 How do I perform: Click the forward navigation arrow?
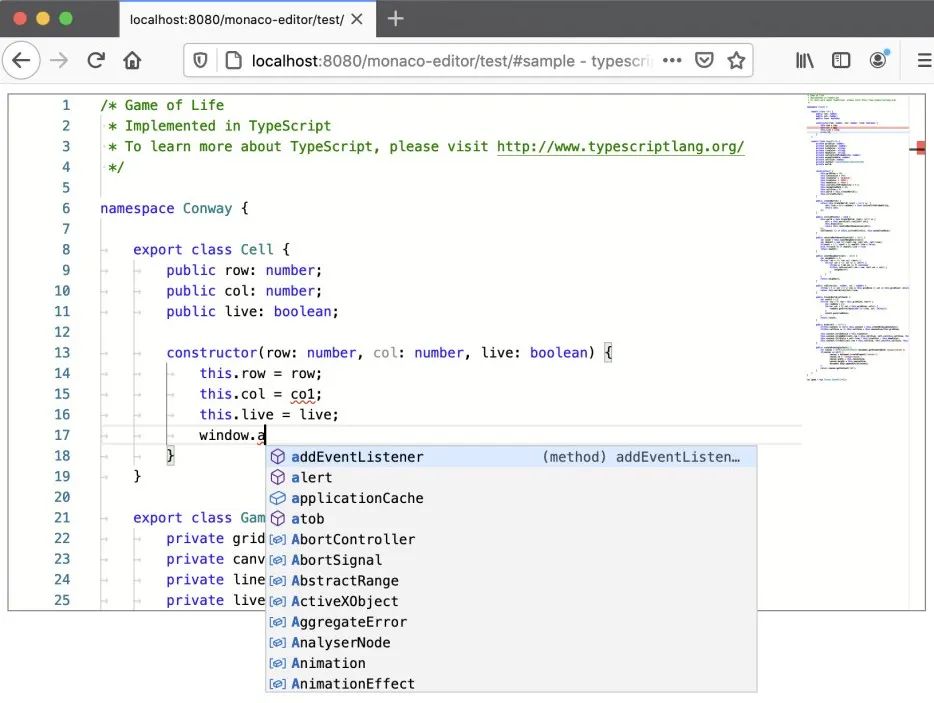(58, 60)
